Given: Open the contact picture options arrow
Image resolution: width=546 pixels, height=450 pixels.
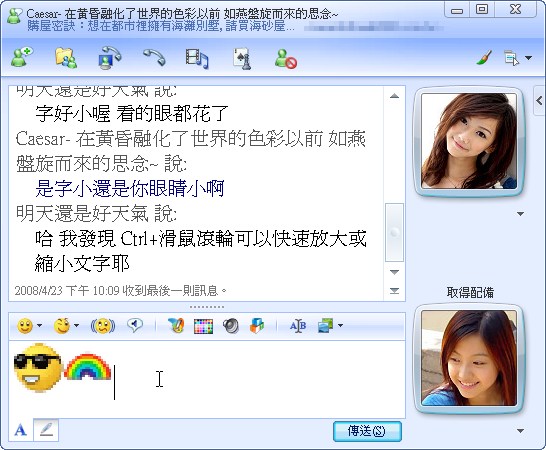Looking at the screenshot, I should [x=520, y=214].
